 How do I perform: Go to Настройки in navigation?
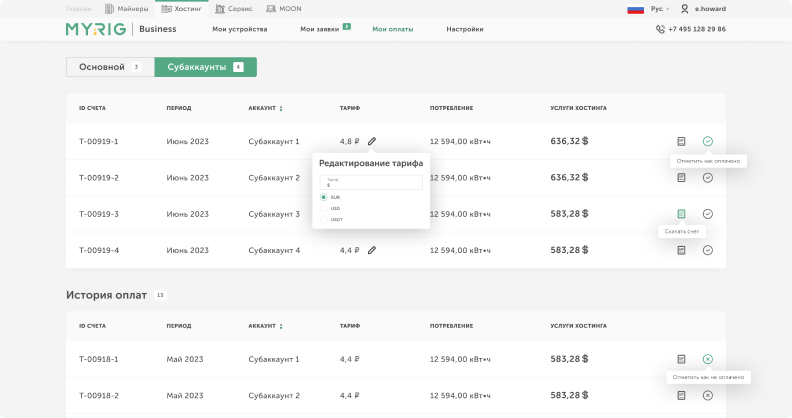(464, 29)
